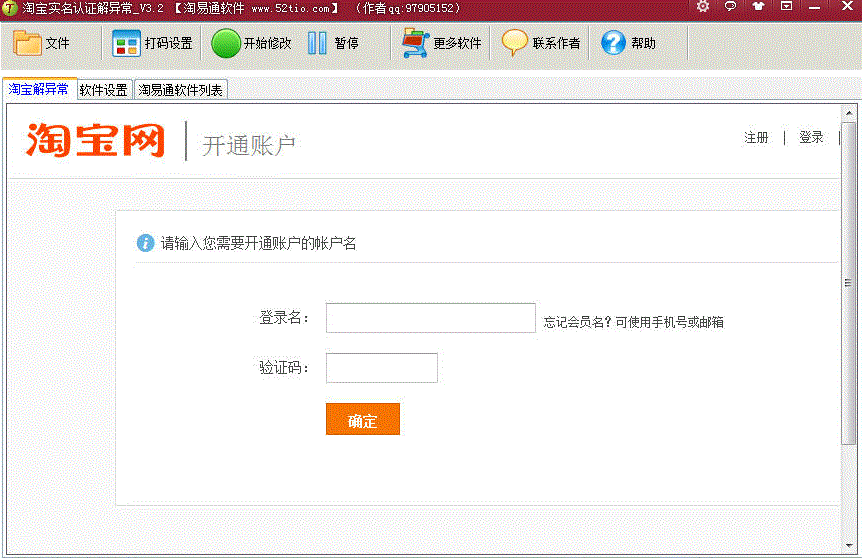Click the app logo in title bar
Screen dimensions: 862x558
10,8
